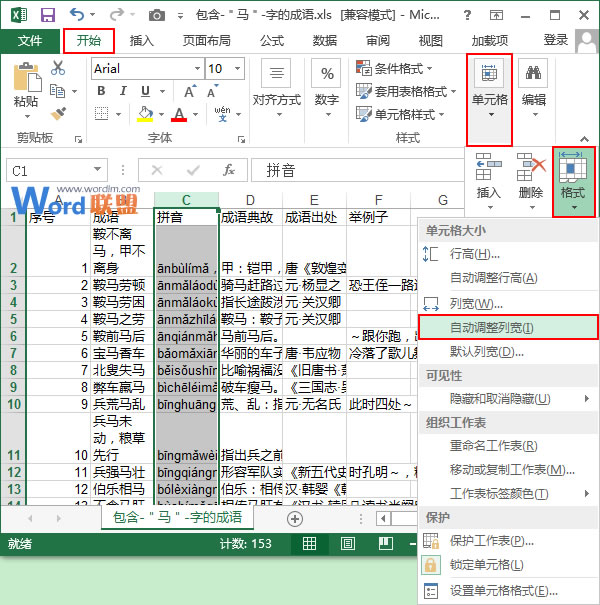Viewport: 600px width, 605px height.
Task: Toggle Italic formatting
Action: (123, 91)
